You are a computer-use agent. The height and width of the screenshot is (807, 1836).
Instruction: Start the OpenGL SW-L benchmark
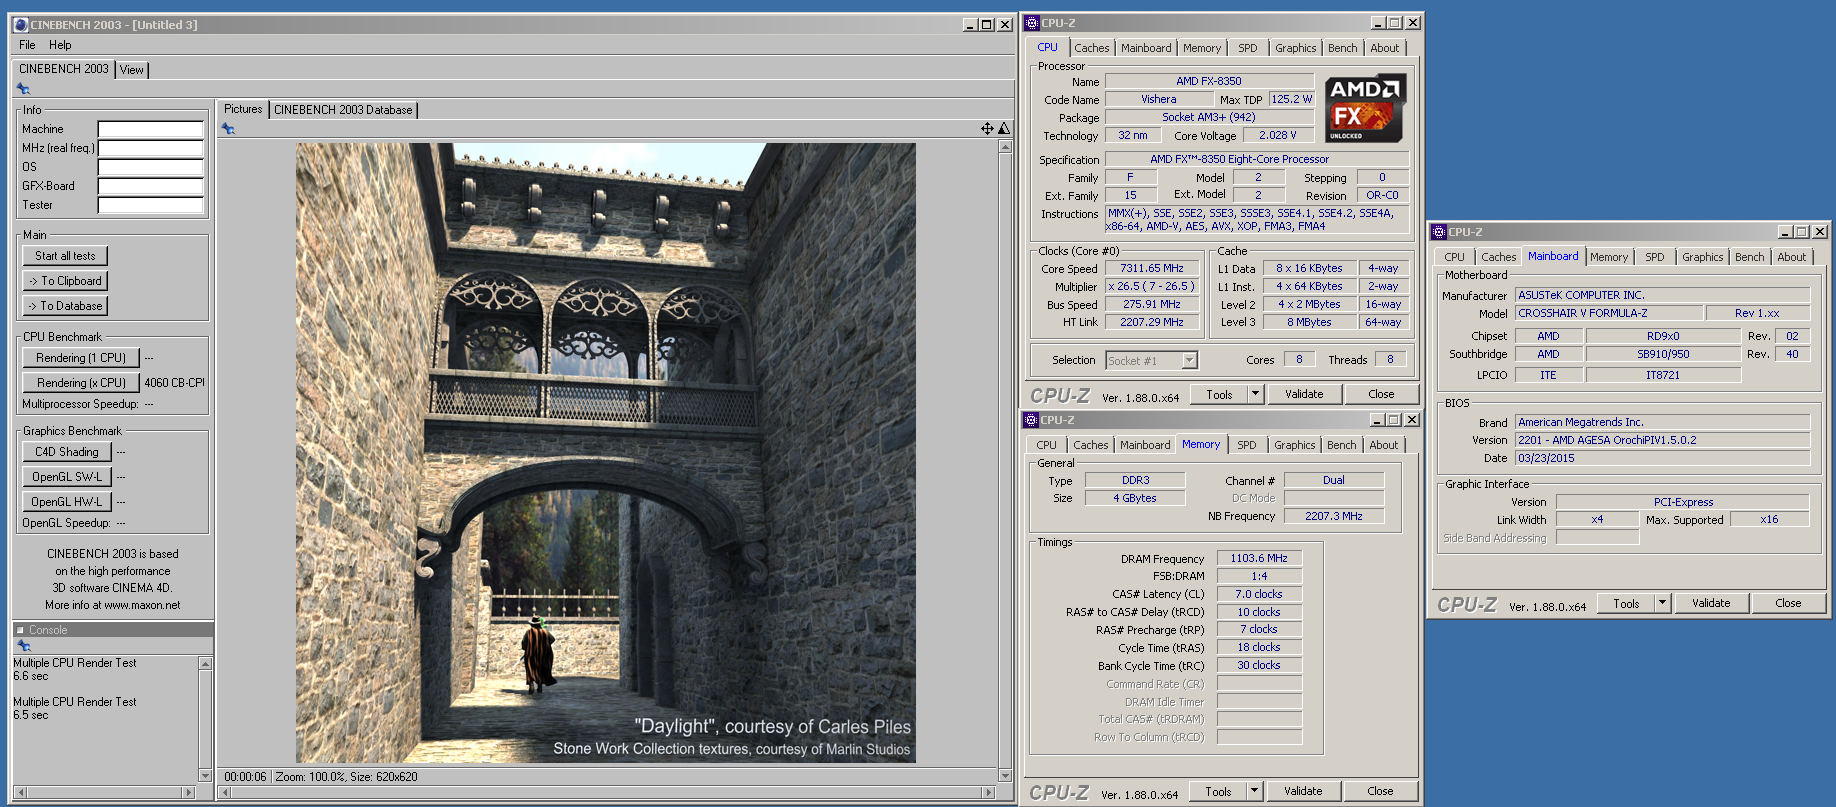[x=67, y=477]
